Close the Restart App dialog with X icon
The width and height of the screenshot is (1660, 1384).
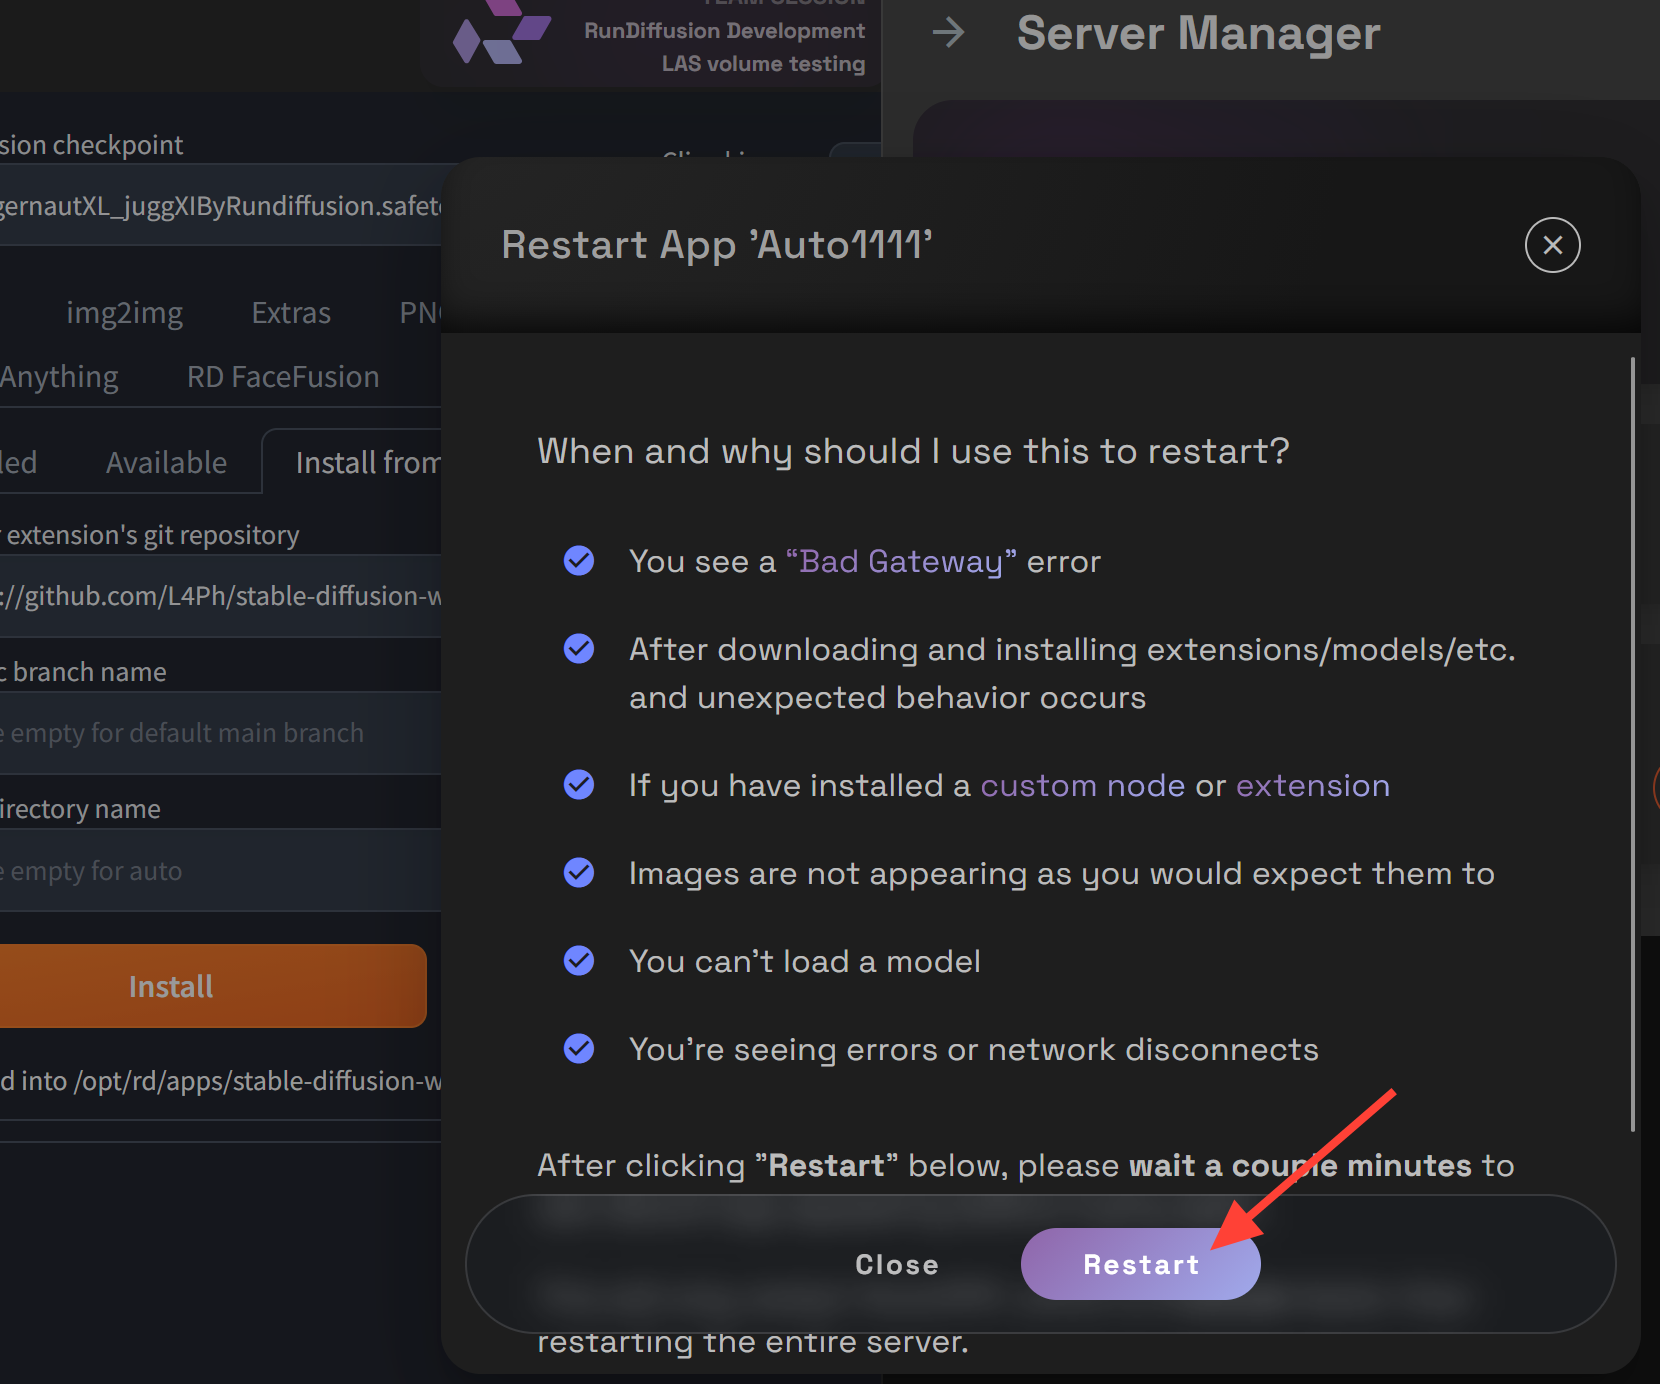[1552, 245]
